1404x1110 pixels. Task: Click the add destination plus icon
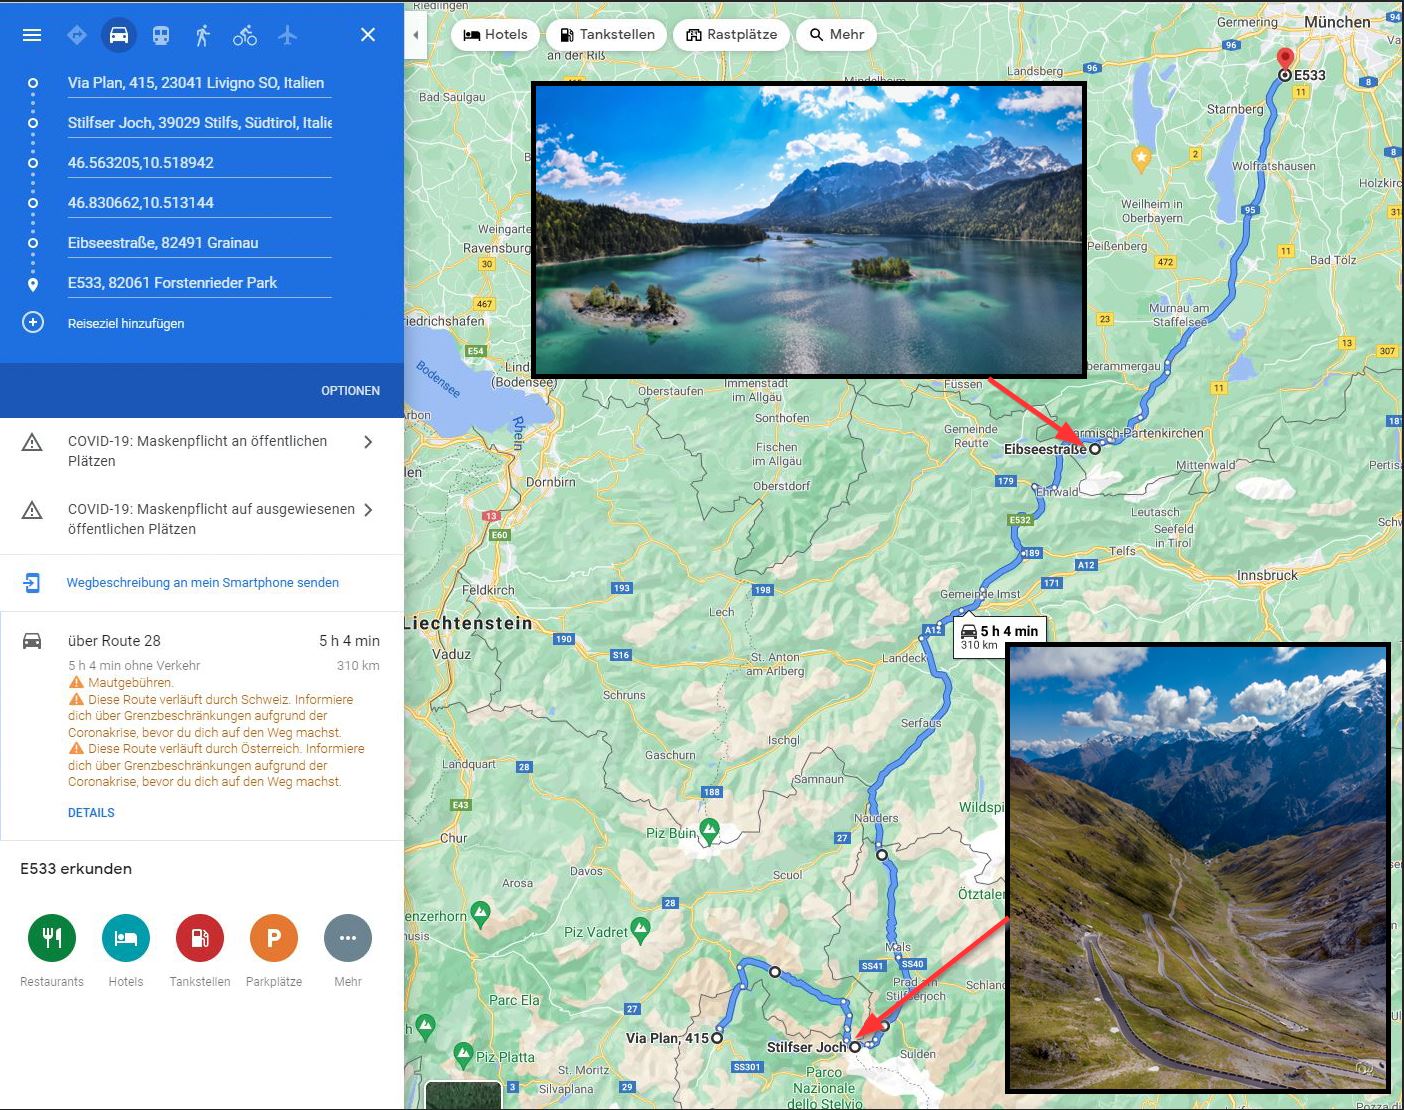(x=33, y=323)
